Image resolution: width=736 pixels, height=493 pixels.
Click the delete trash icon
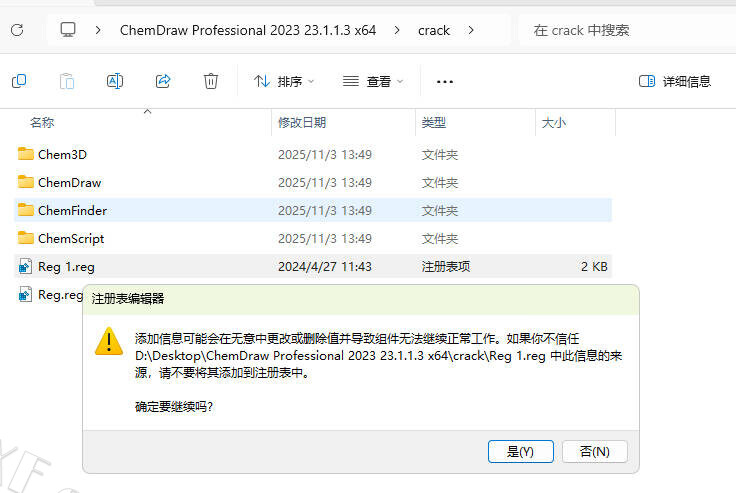[211, 81]
